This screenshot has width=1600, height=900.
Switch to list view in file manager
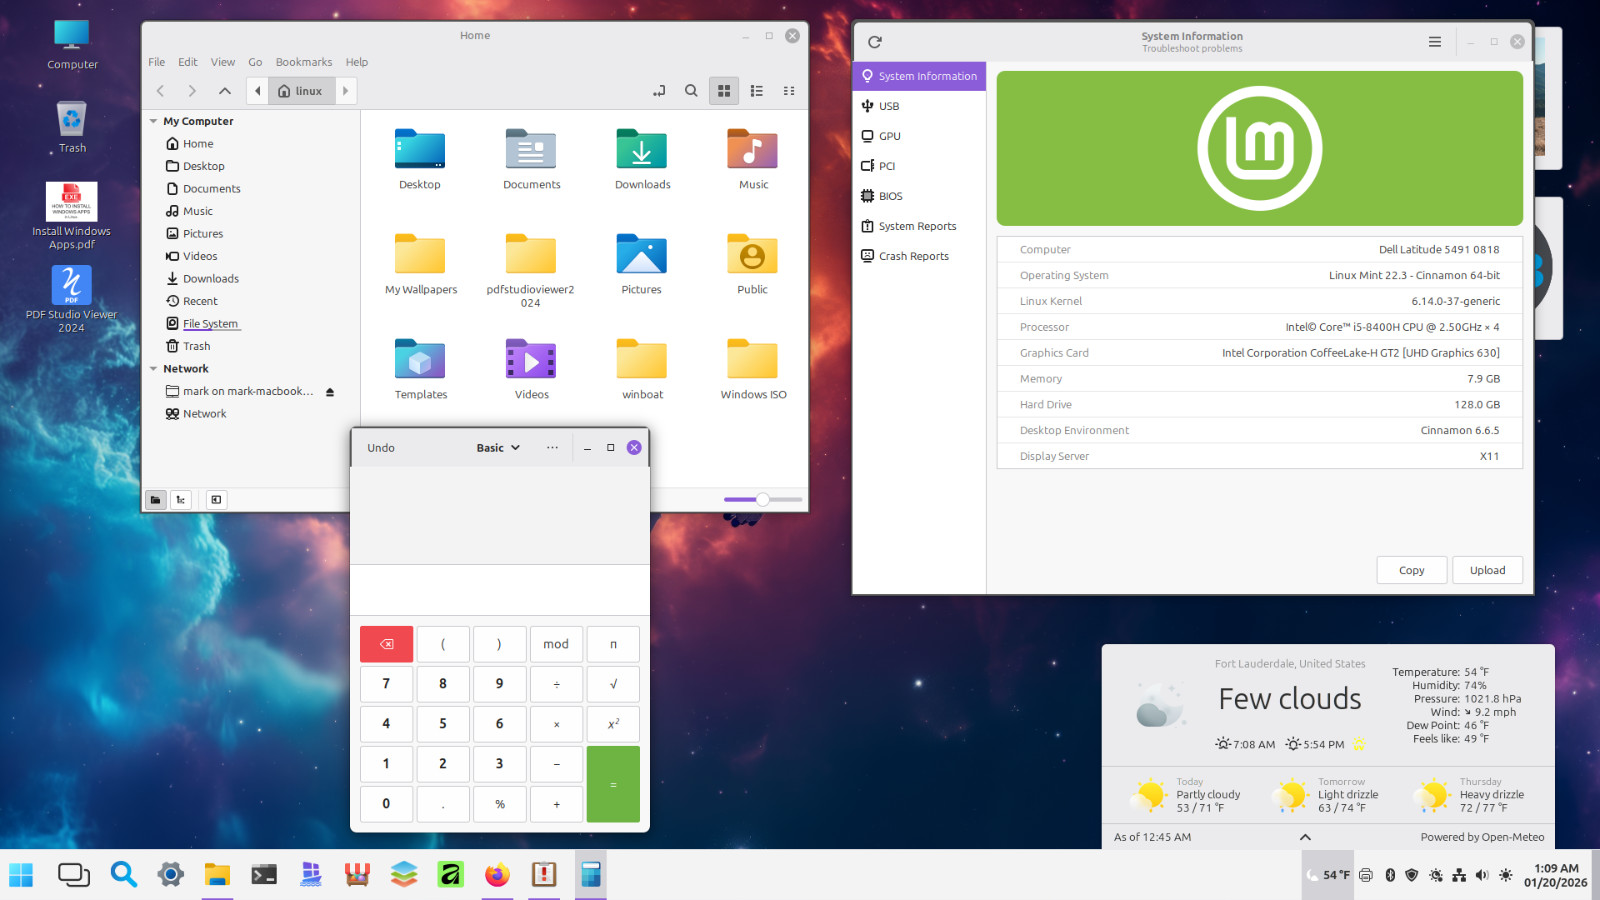pyautogui.click(x=757, y=91)
